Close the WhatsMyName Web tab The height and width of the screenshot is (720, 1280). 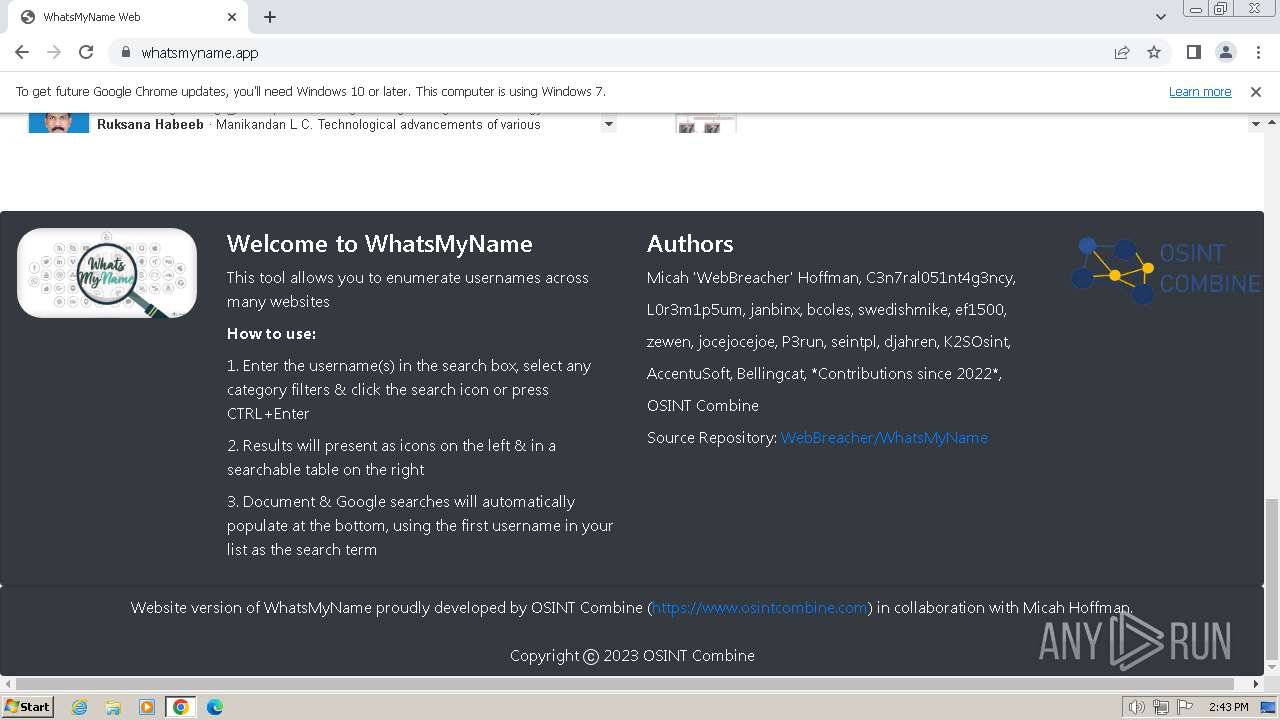pos(232,17)
